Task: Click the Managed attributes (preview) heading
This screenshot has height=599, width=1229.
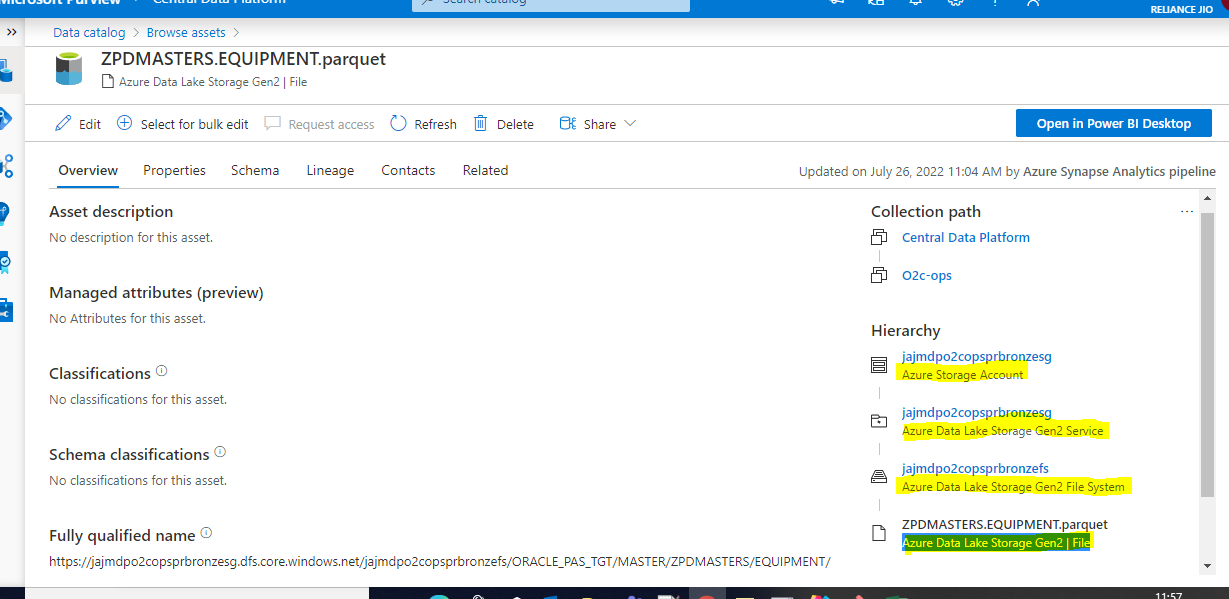Action: pos(156,293)
